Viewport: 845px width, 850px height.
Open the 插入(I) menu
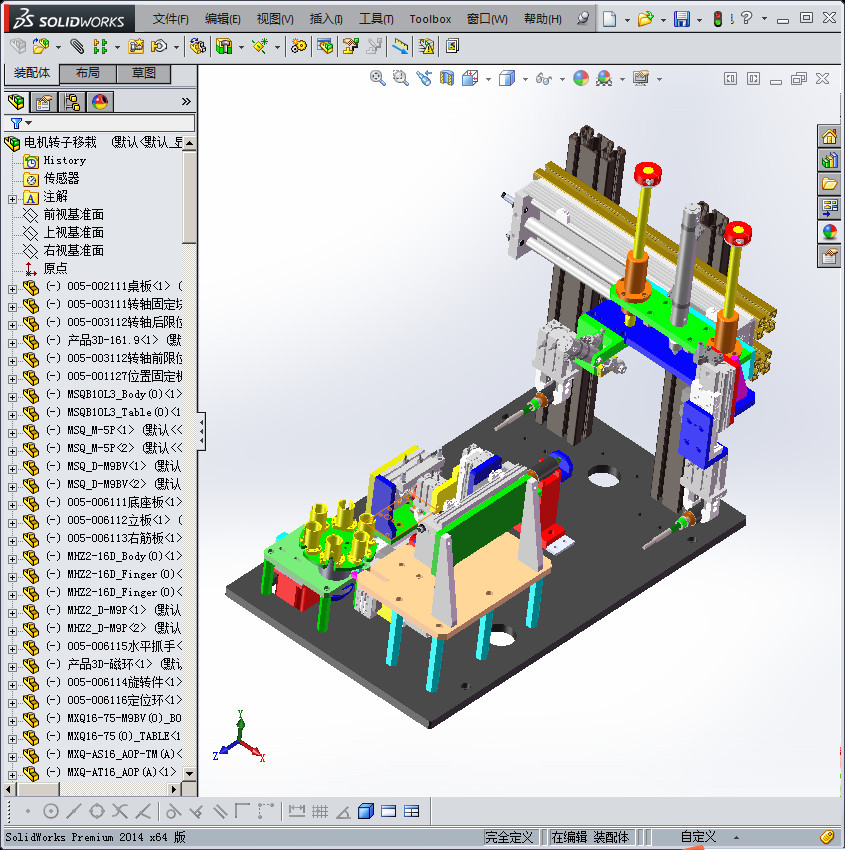coord(326,19)
